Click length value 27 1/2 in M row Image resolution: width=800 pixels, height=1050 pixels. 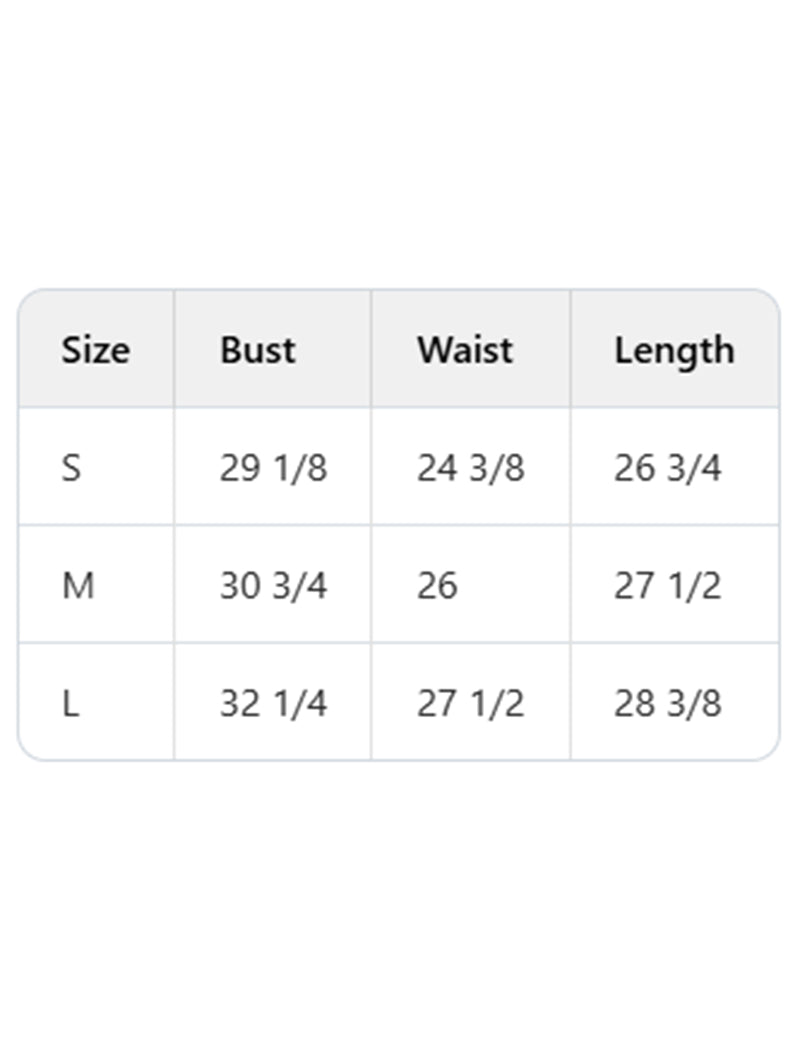click(667, 585)
